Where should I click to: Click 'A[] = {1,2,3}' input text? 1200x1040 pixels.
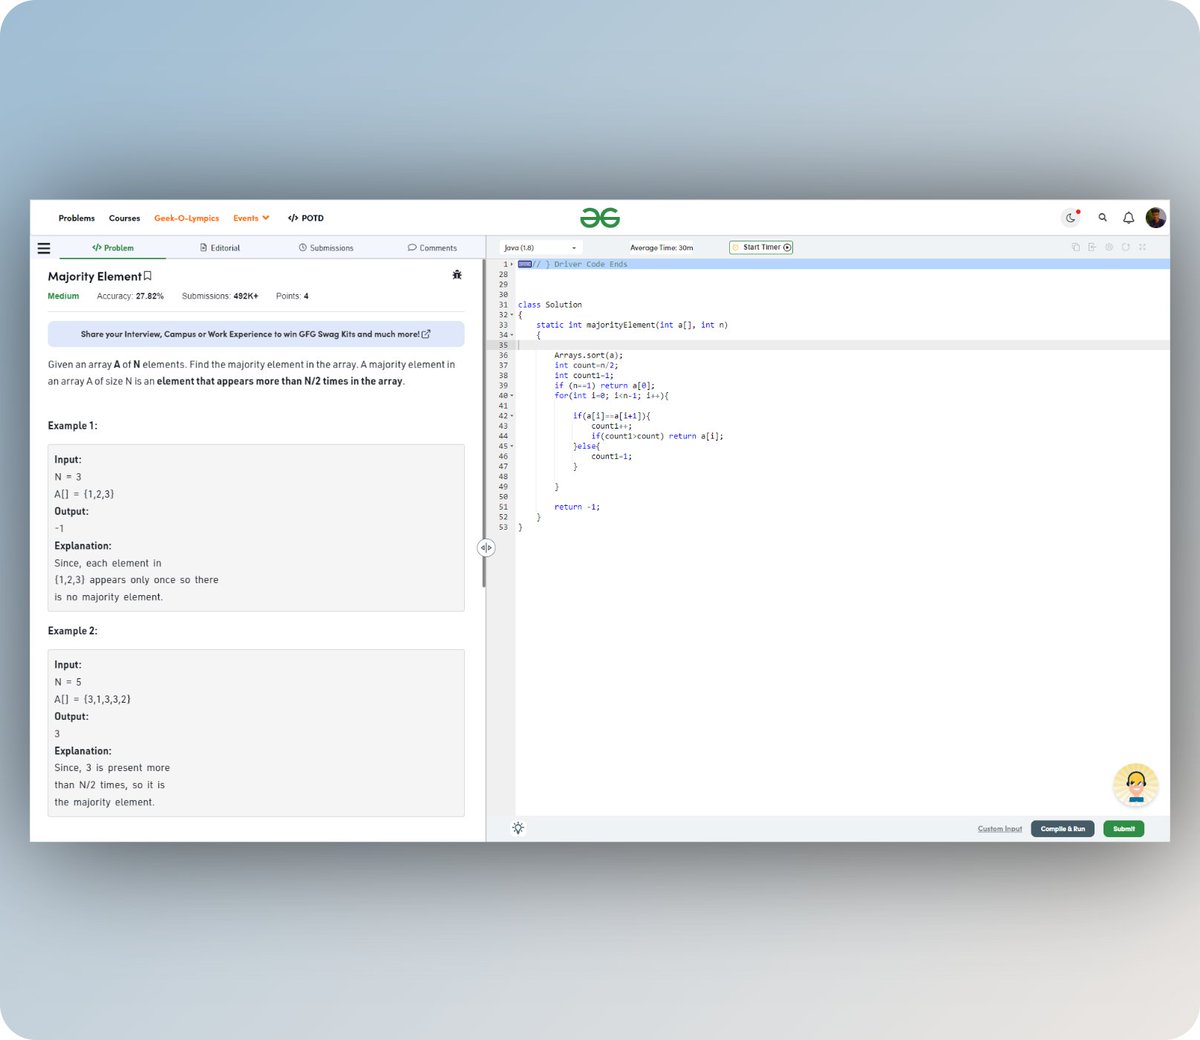[x=84, y=494]
